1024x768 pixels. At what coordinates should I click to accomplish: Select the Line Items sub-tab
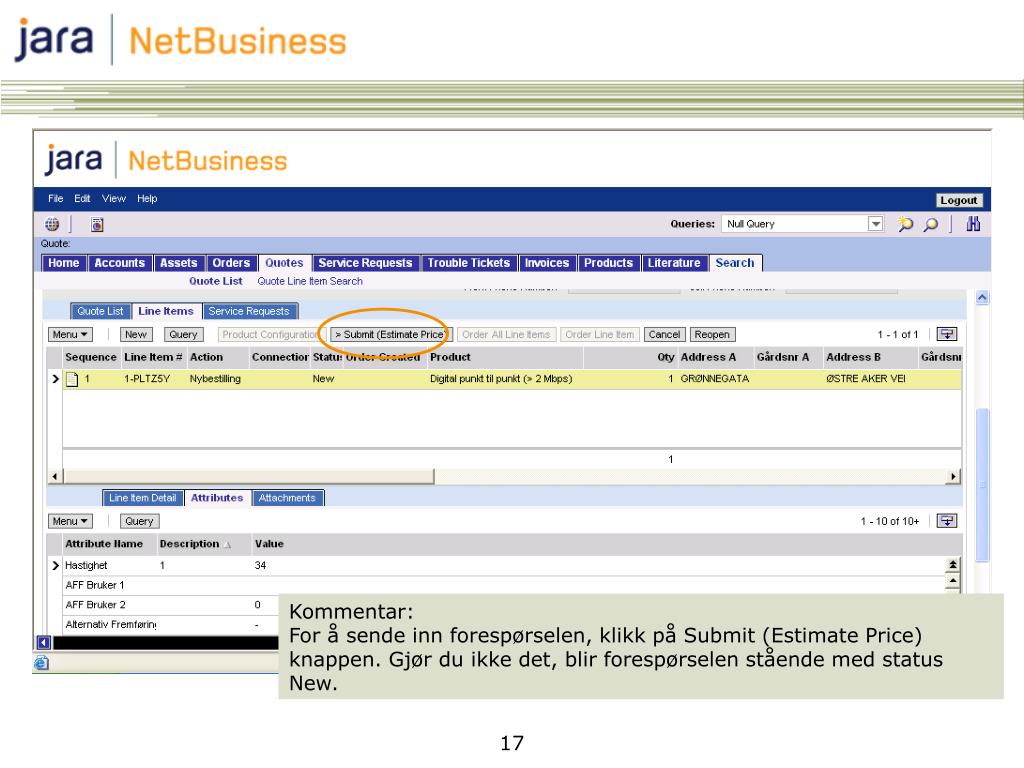coord(166,312)
